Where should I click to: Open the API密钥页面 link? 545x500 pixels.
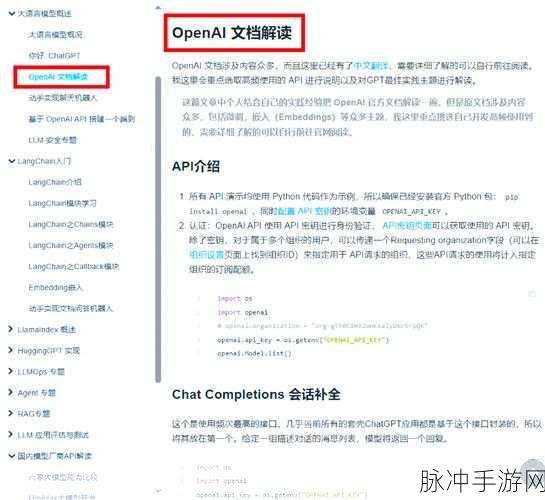407,226
